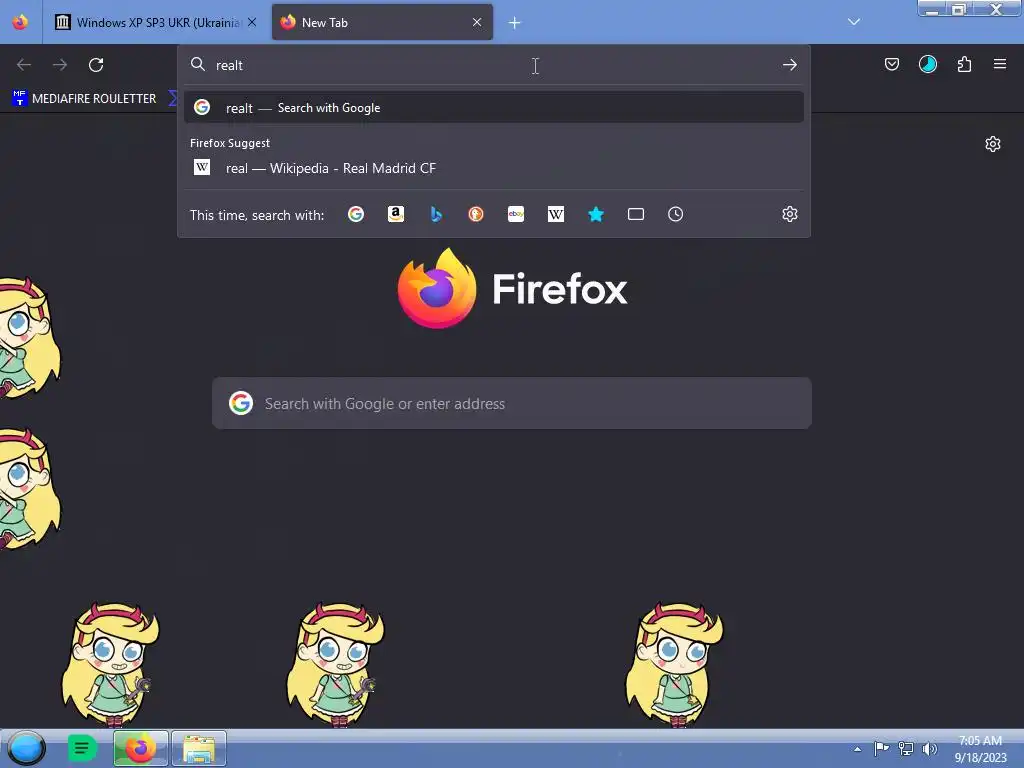Open MEDIAFIRE ROULETTER bookmark
Image resolution: width=1024 pixels, height=768 pixels.
(84, 99)
